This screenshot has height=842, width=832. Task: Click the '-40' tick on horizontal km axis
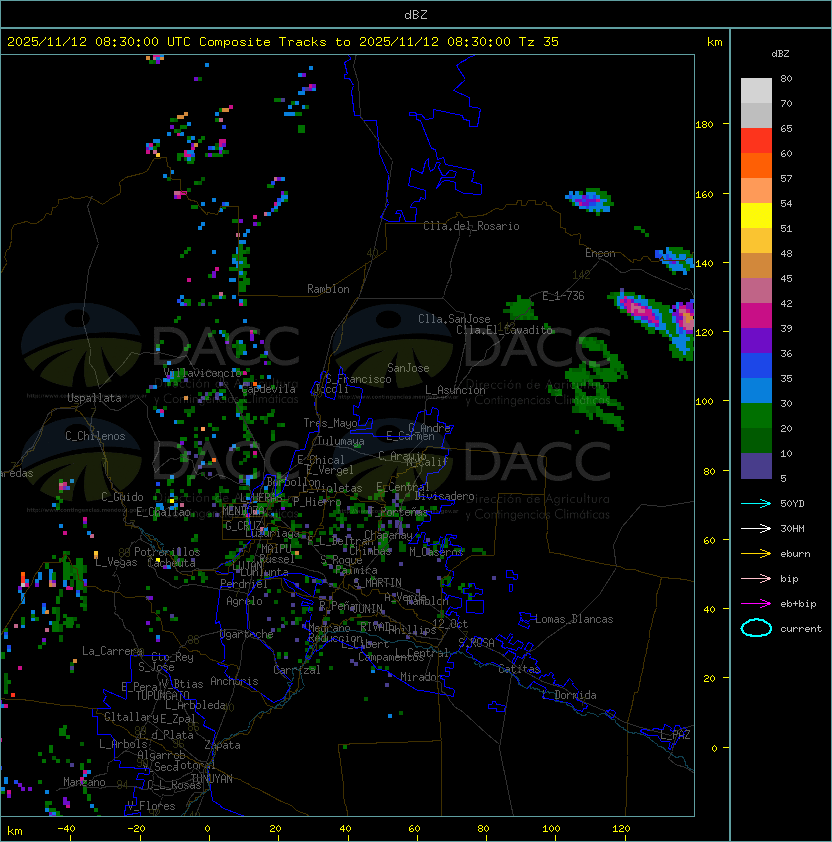[67, 829]
